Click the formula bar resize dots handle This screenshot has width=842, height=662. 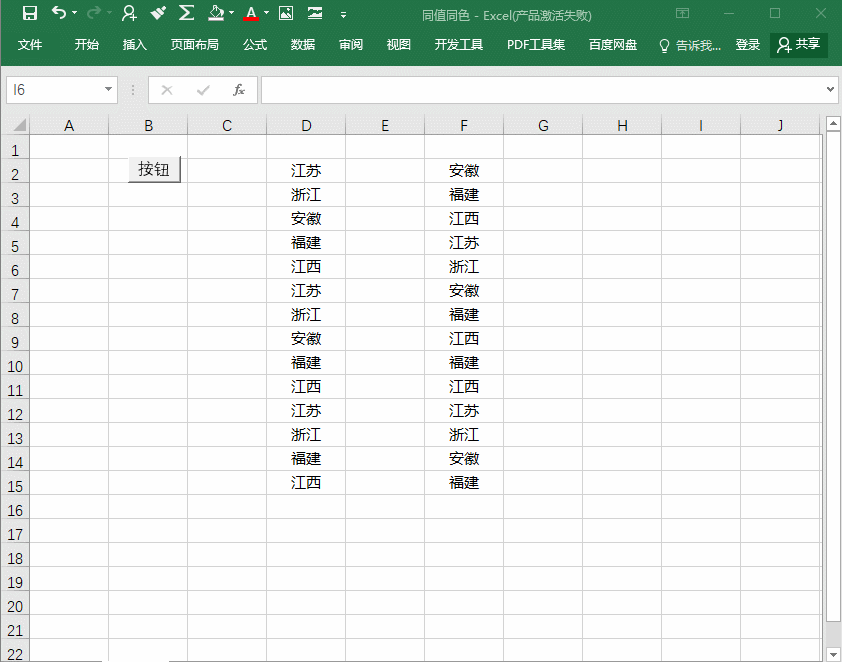133,90
